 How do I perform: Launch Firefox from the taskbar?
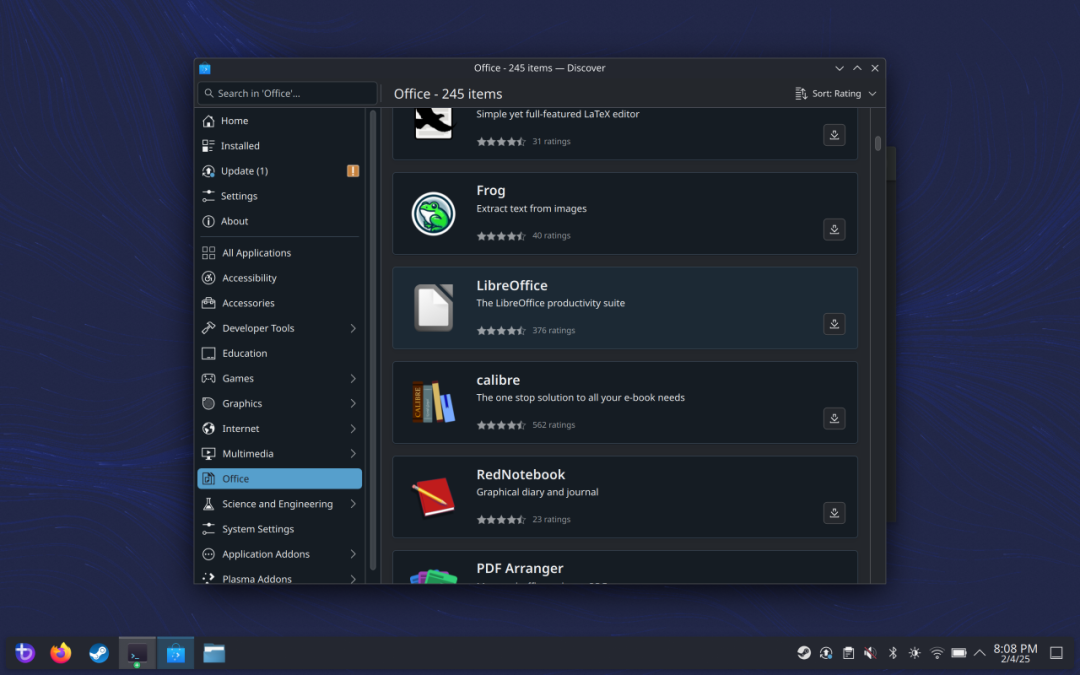[x=61, y=652]
